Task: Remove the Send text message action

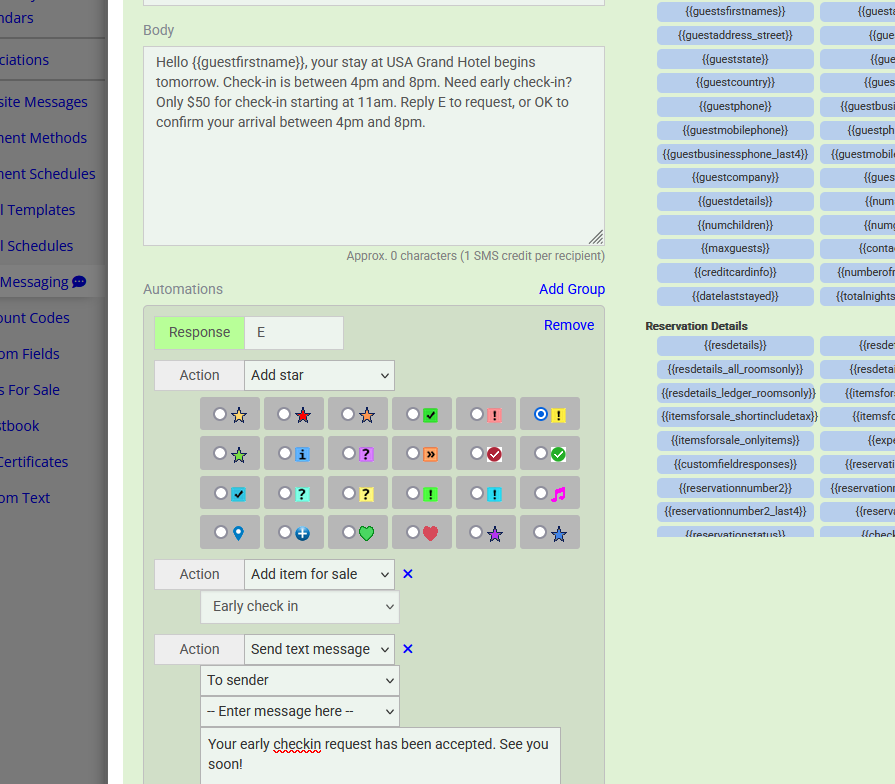Action: pyautogui.click(x=408, y=649)
